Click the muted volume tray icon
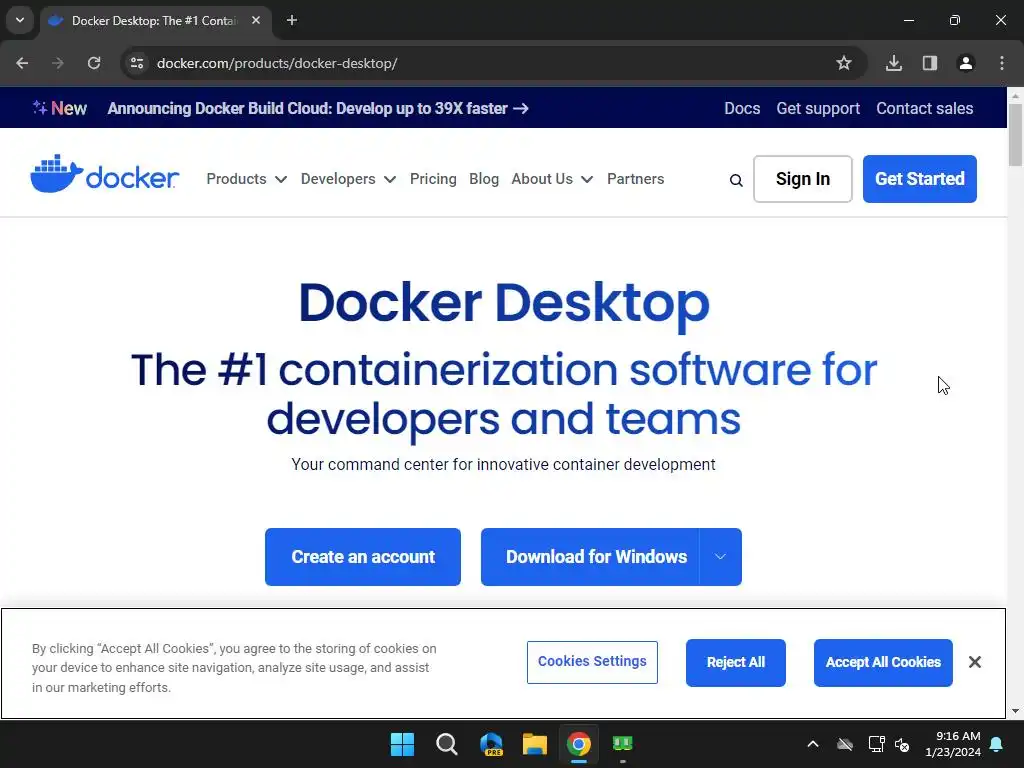Screen dimensions: 1024x768 [x=903, y=744]
